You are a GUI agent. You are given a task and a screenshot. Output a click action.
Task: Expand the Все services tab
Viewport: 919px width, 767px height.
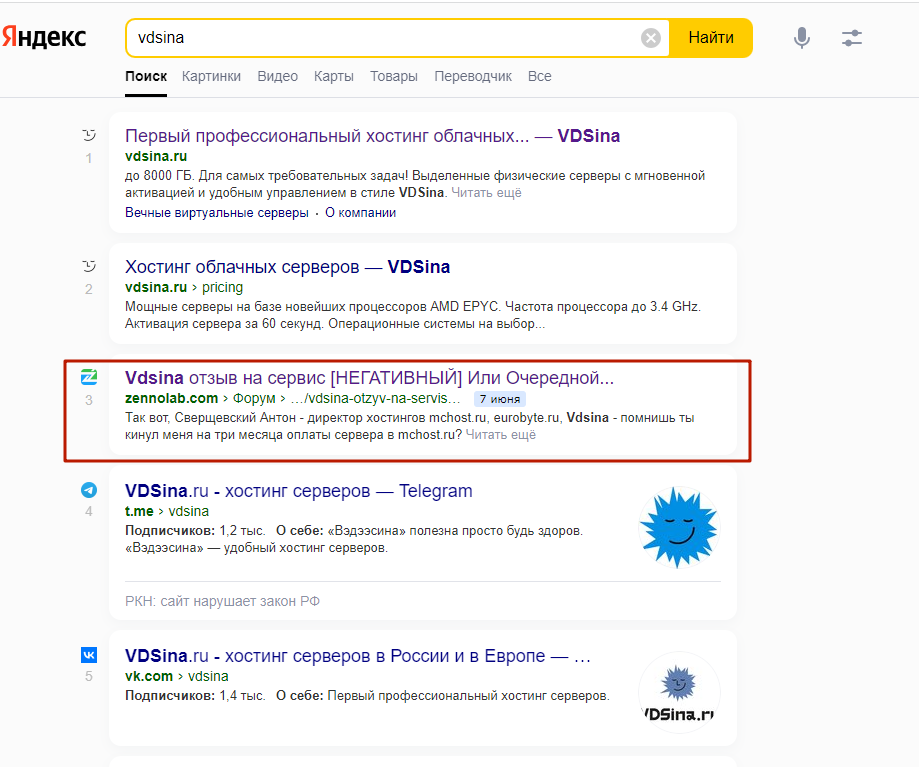(x=539, y=76)
